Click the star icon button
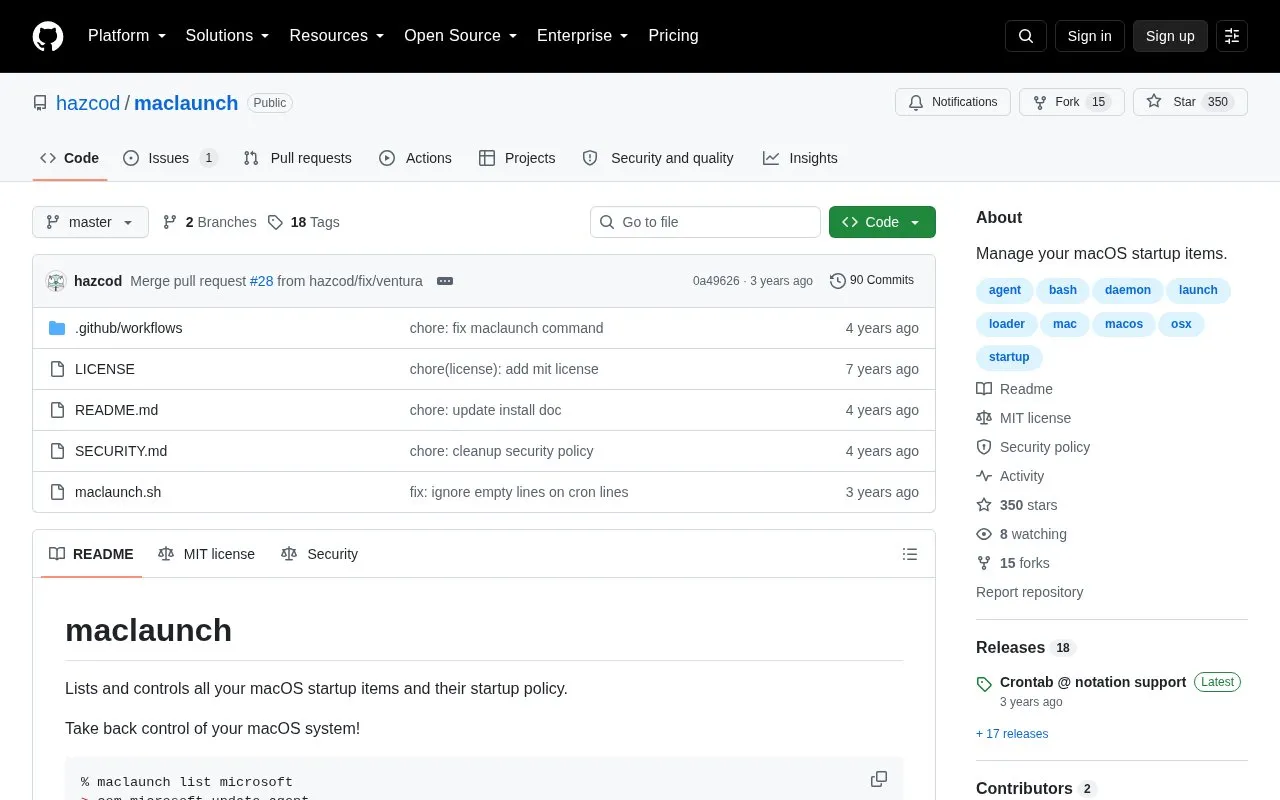 pyautogui.click(x=1154, y=102)
